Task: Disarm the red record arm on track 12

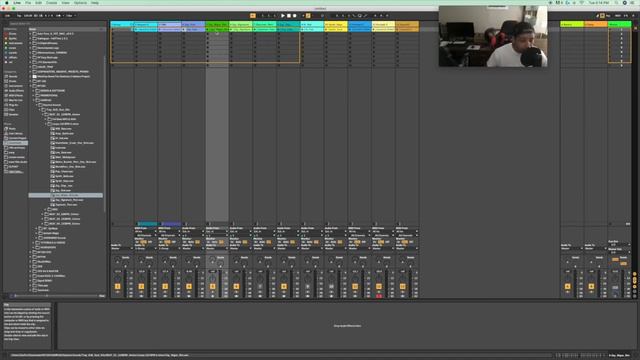Action: click(379, 296)
